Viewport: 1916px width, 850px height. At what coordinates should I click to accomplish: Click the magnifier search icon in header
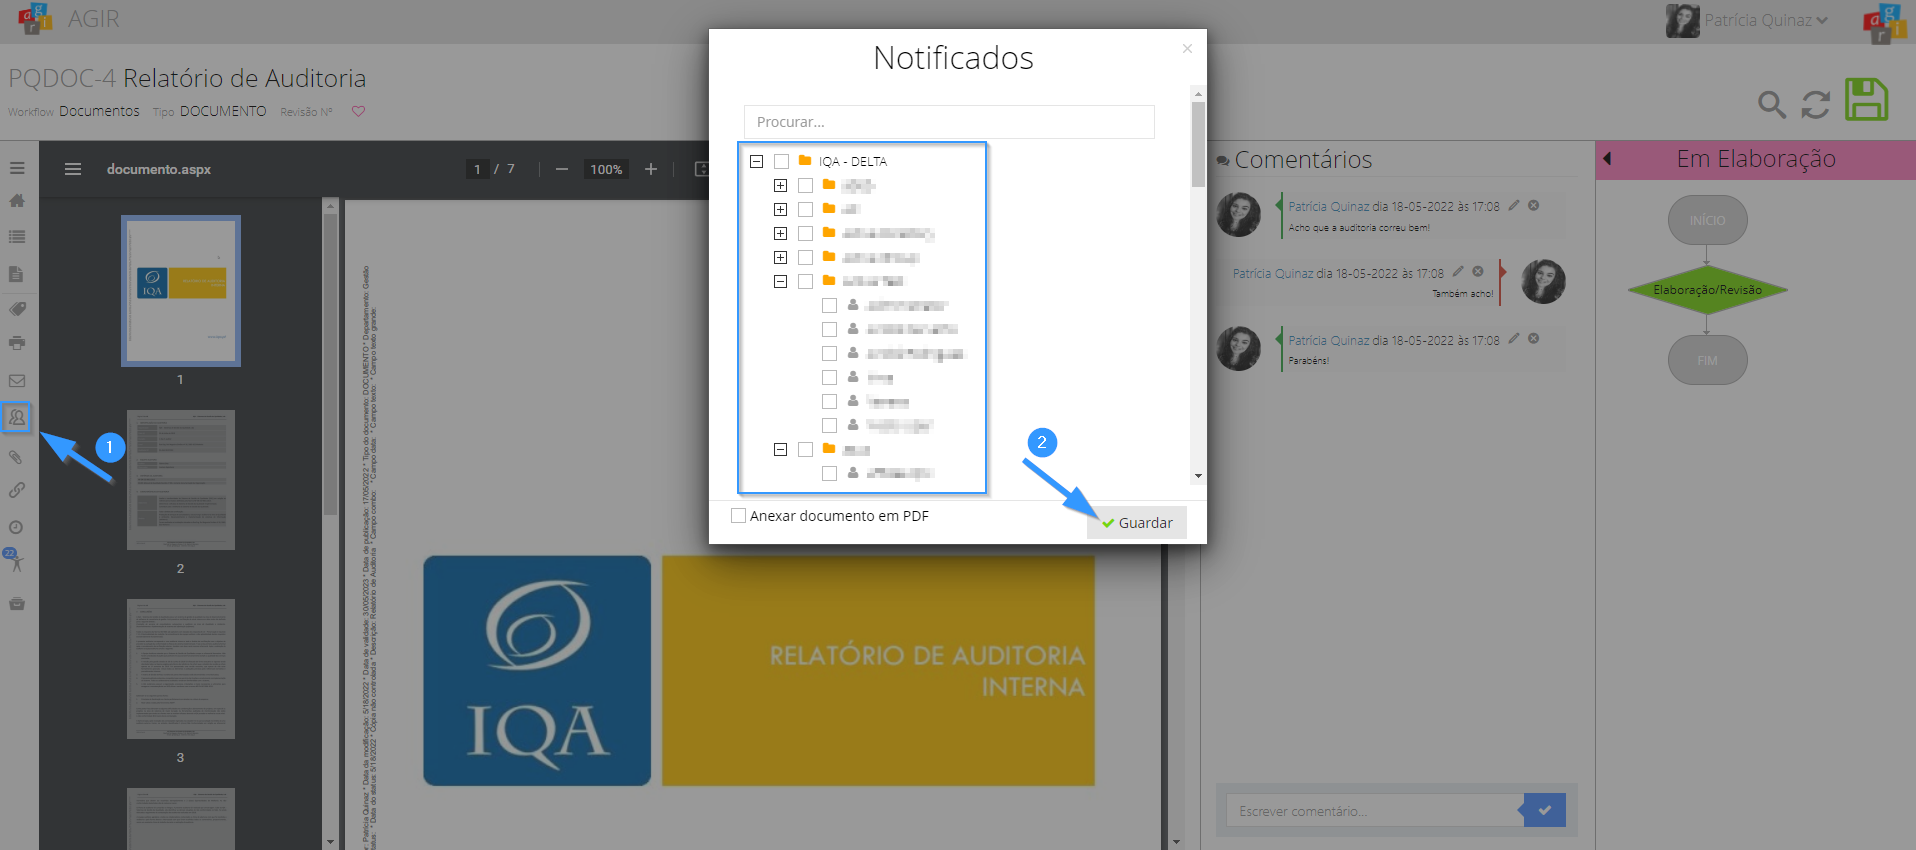pos(1772,104)
